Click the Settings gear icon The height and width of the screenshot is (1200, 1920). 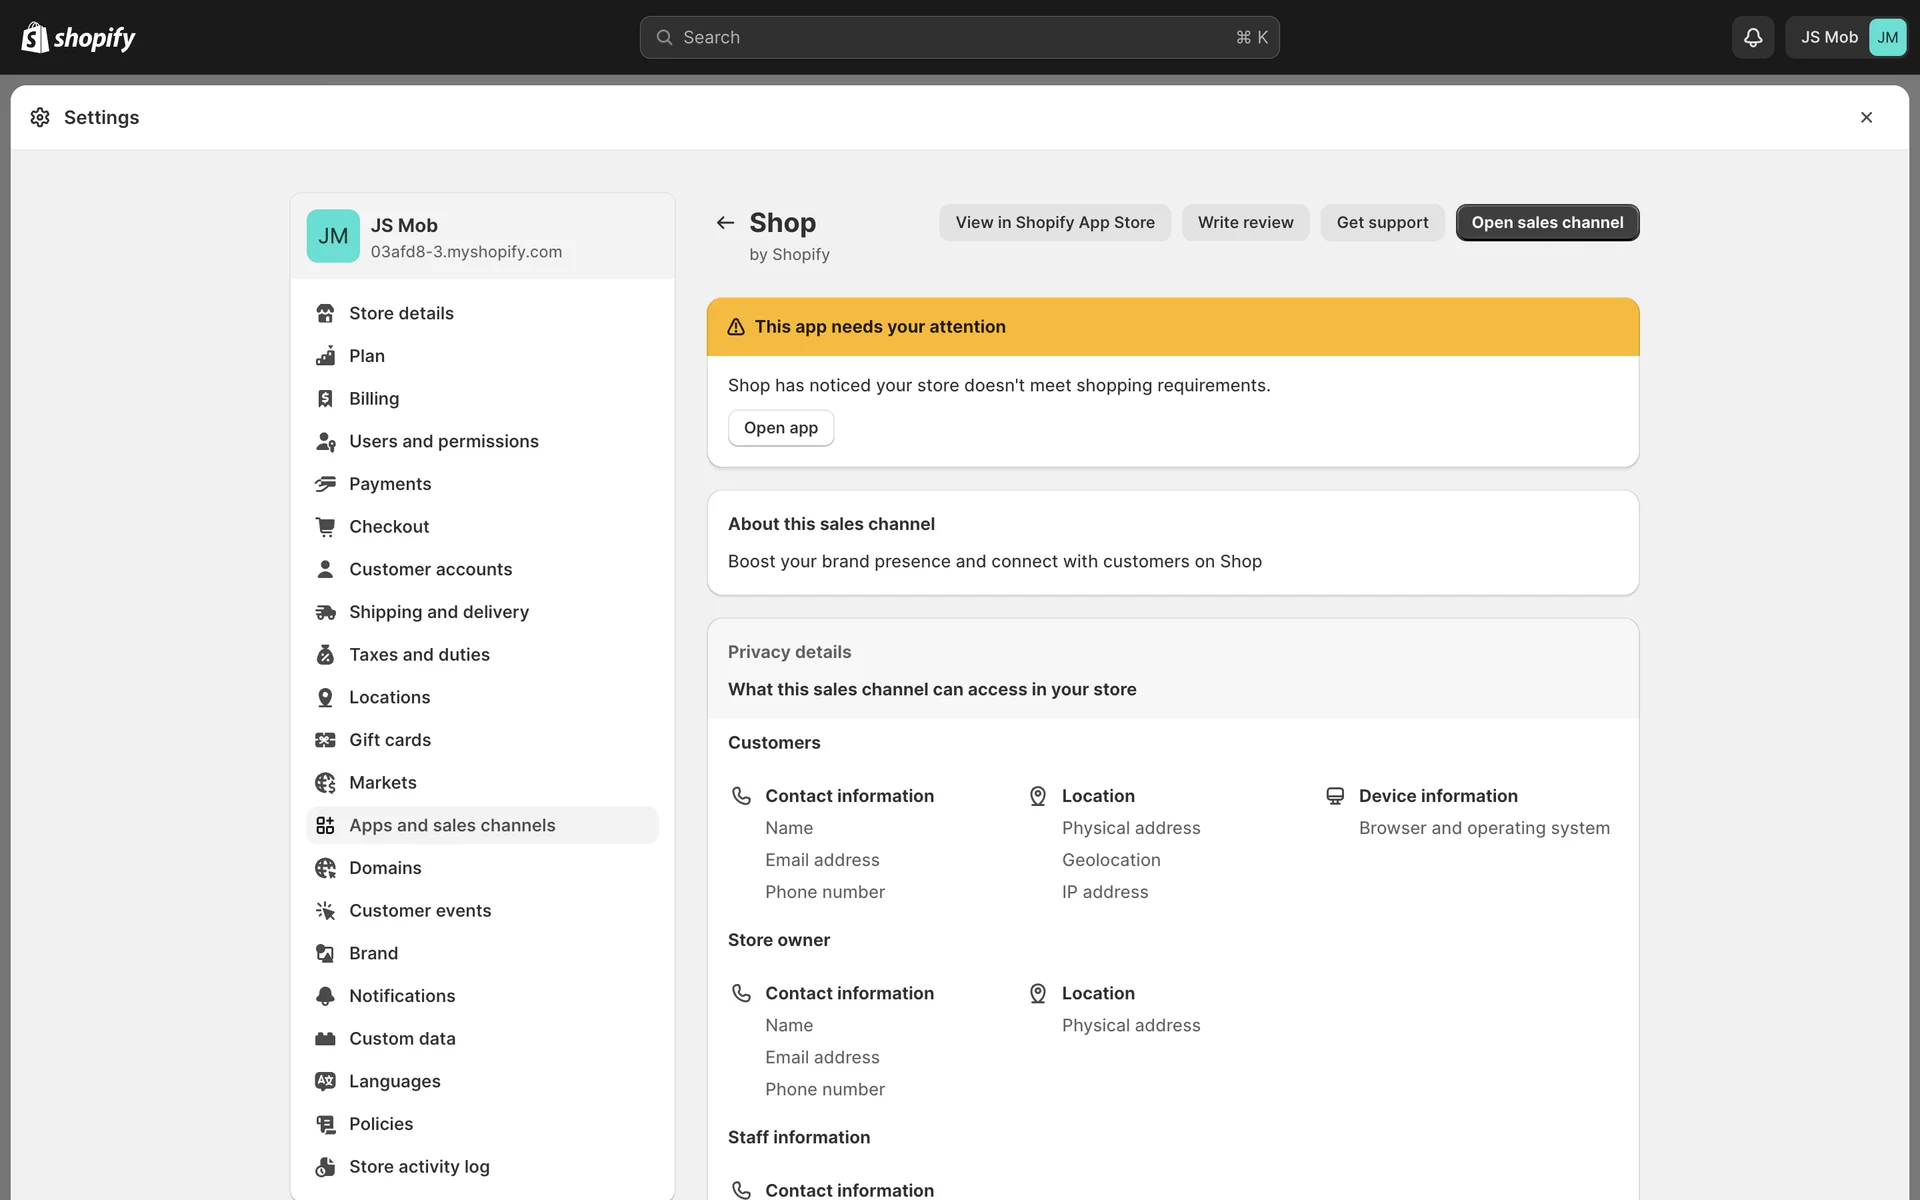[40, 117]
